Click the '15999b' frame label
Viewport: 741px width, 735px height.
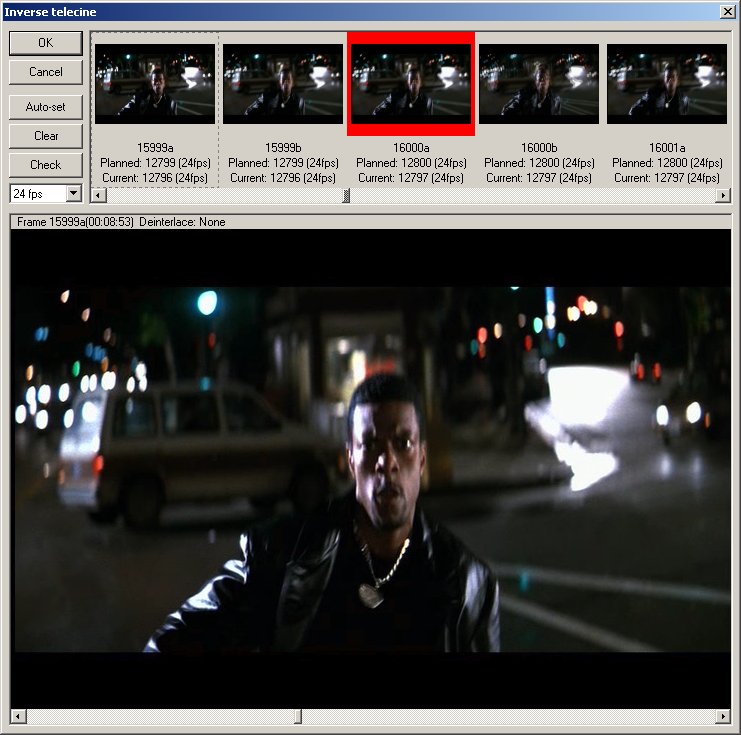tap(283, 148)
